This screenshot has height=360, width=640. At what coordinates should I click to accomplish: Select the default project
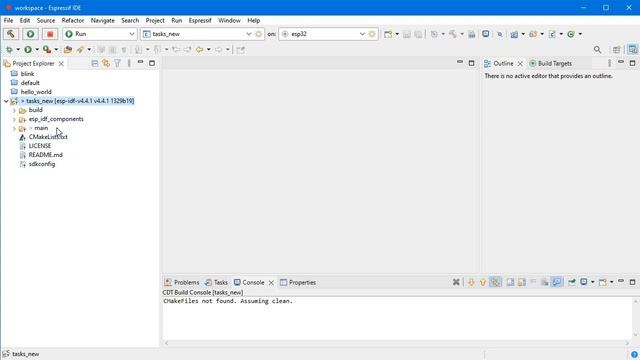30,83
